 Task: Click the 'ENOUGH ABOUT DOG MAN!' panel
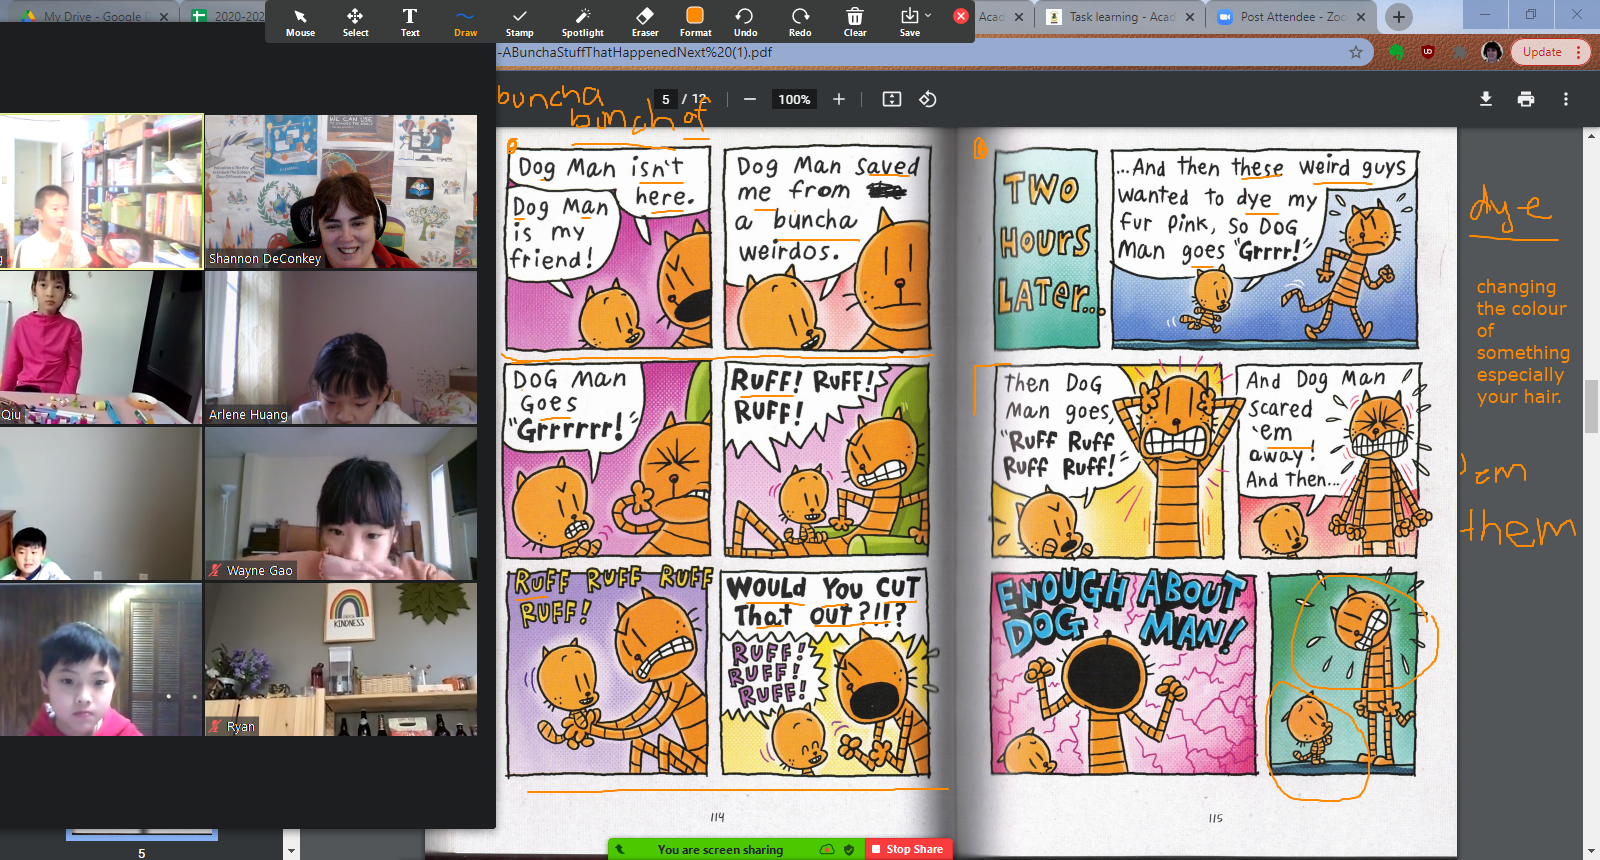coord(1124,673)
